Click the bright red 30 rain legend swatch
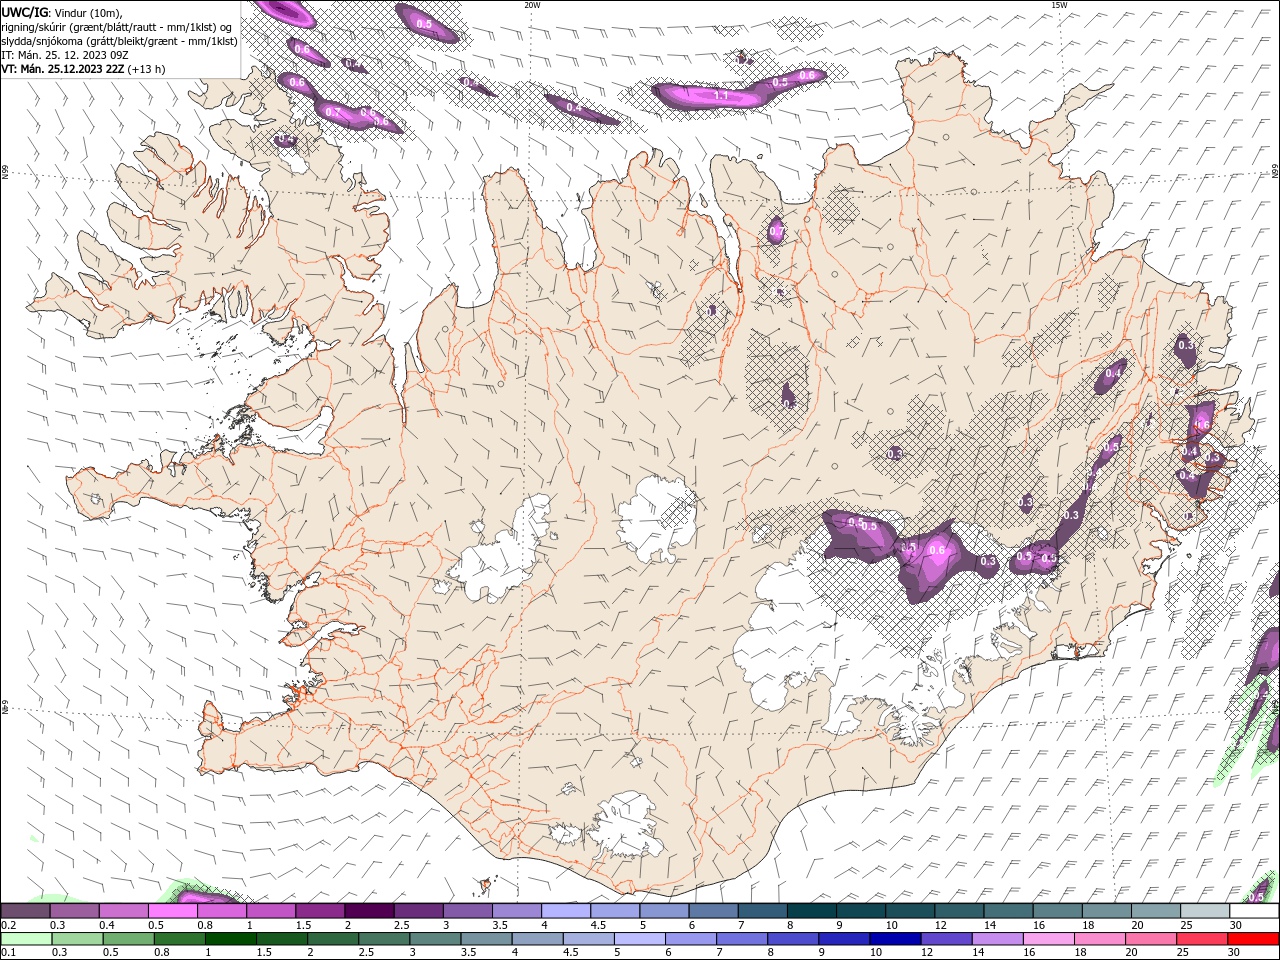 (x=1254, y=939)
